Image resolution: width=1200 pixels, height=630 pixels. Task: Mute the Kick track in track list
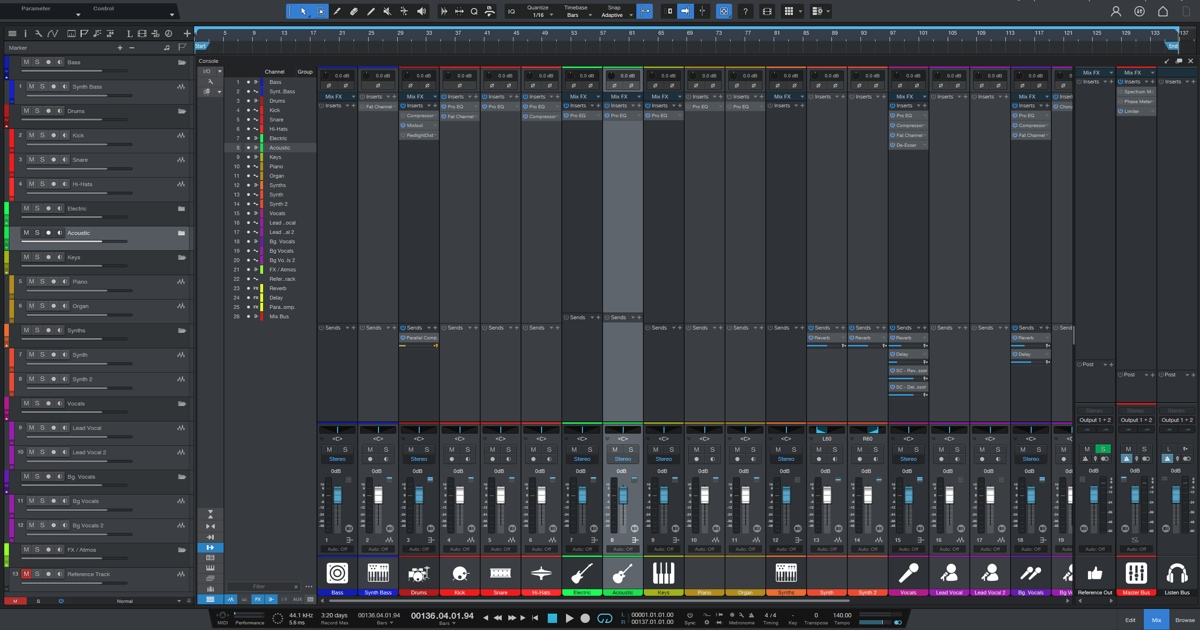coord(30,135)
